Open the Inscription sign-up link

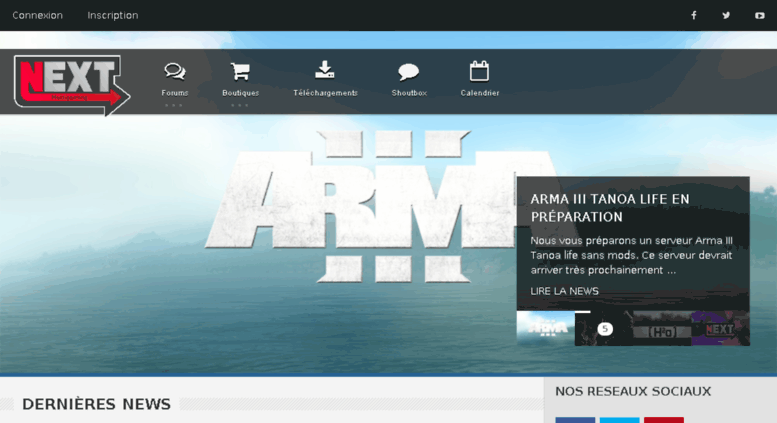tap(112, 15)
